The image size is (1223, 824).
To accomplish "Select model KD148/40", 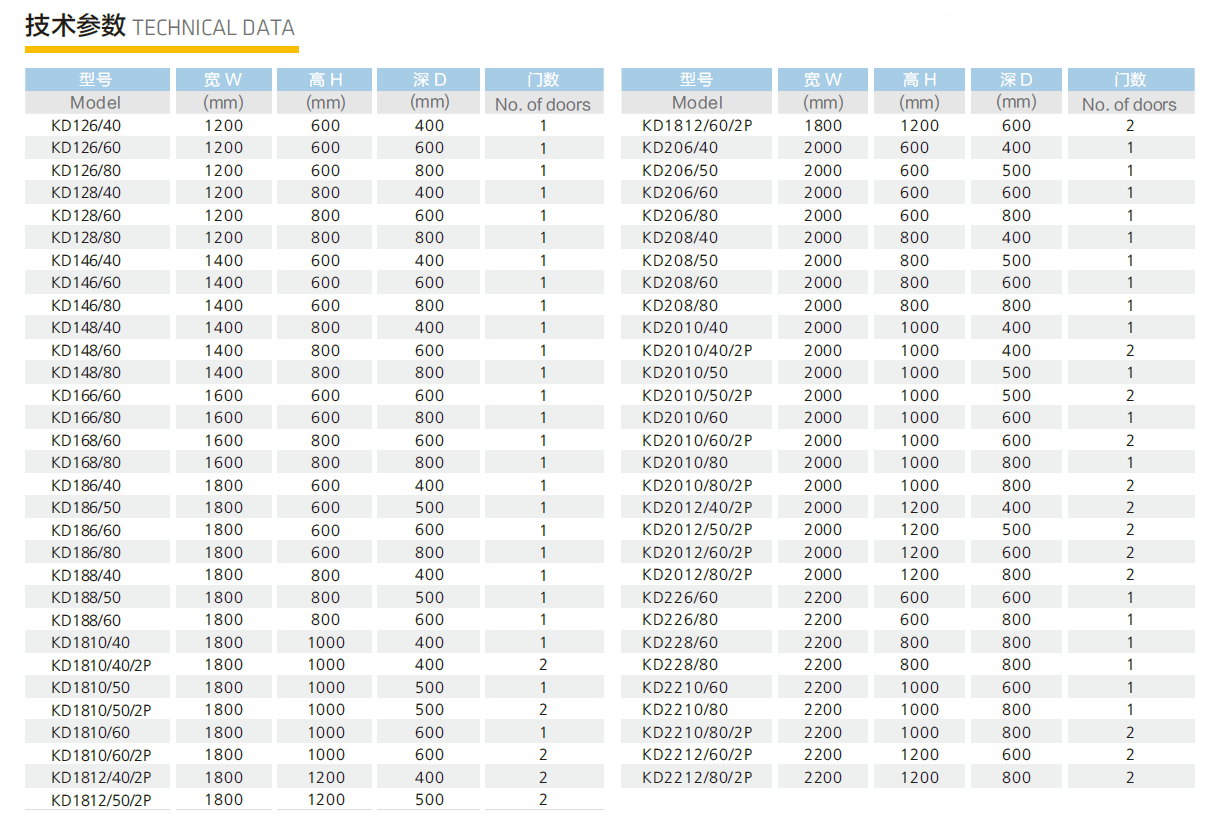I will (x=86, y=327).
